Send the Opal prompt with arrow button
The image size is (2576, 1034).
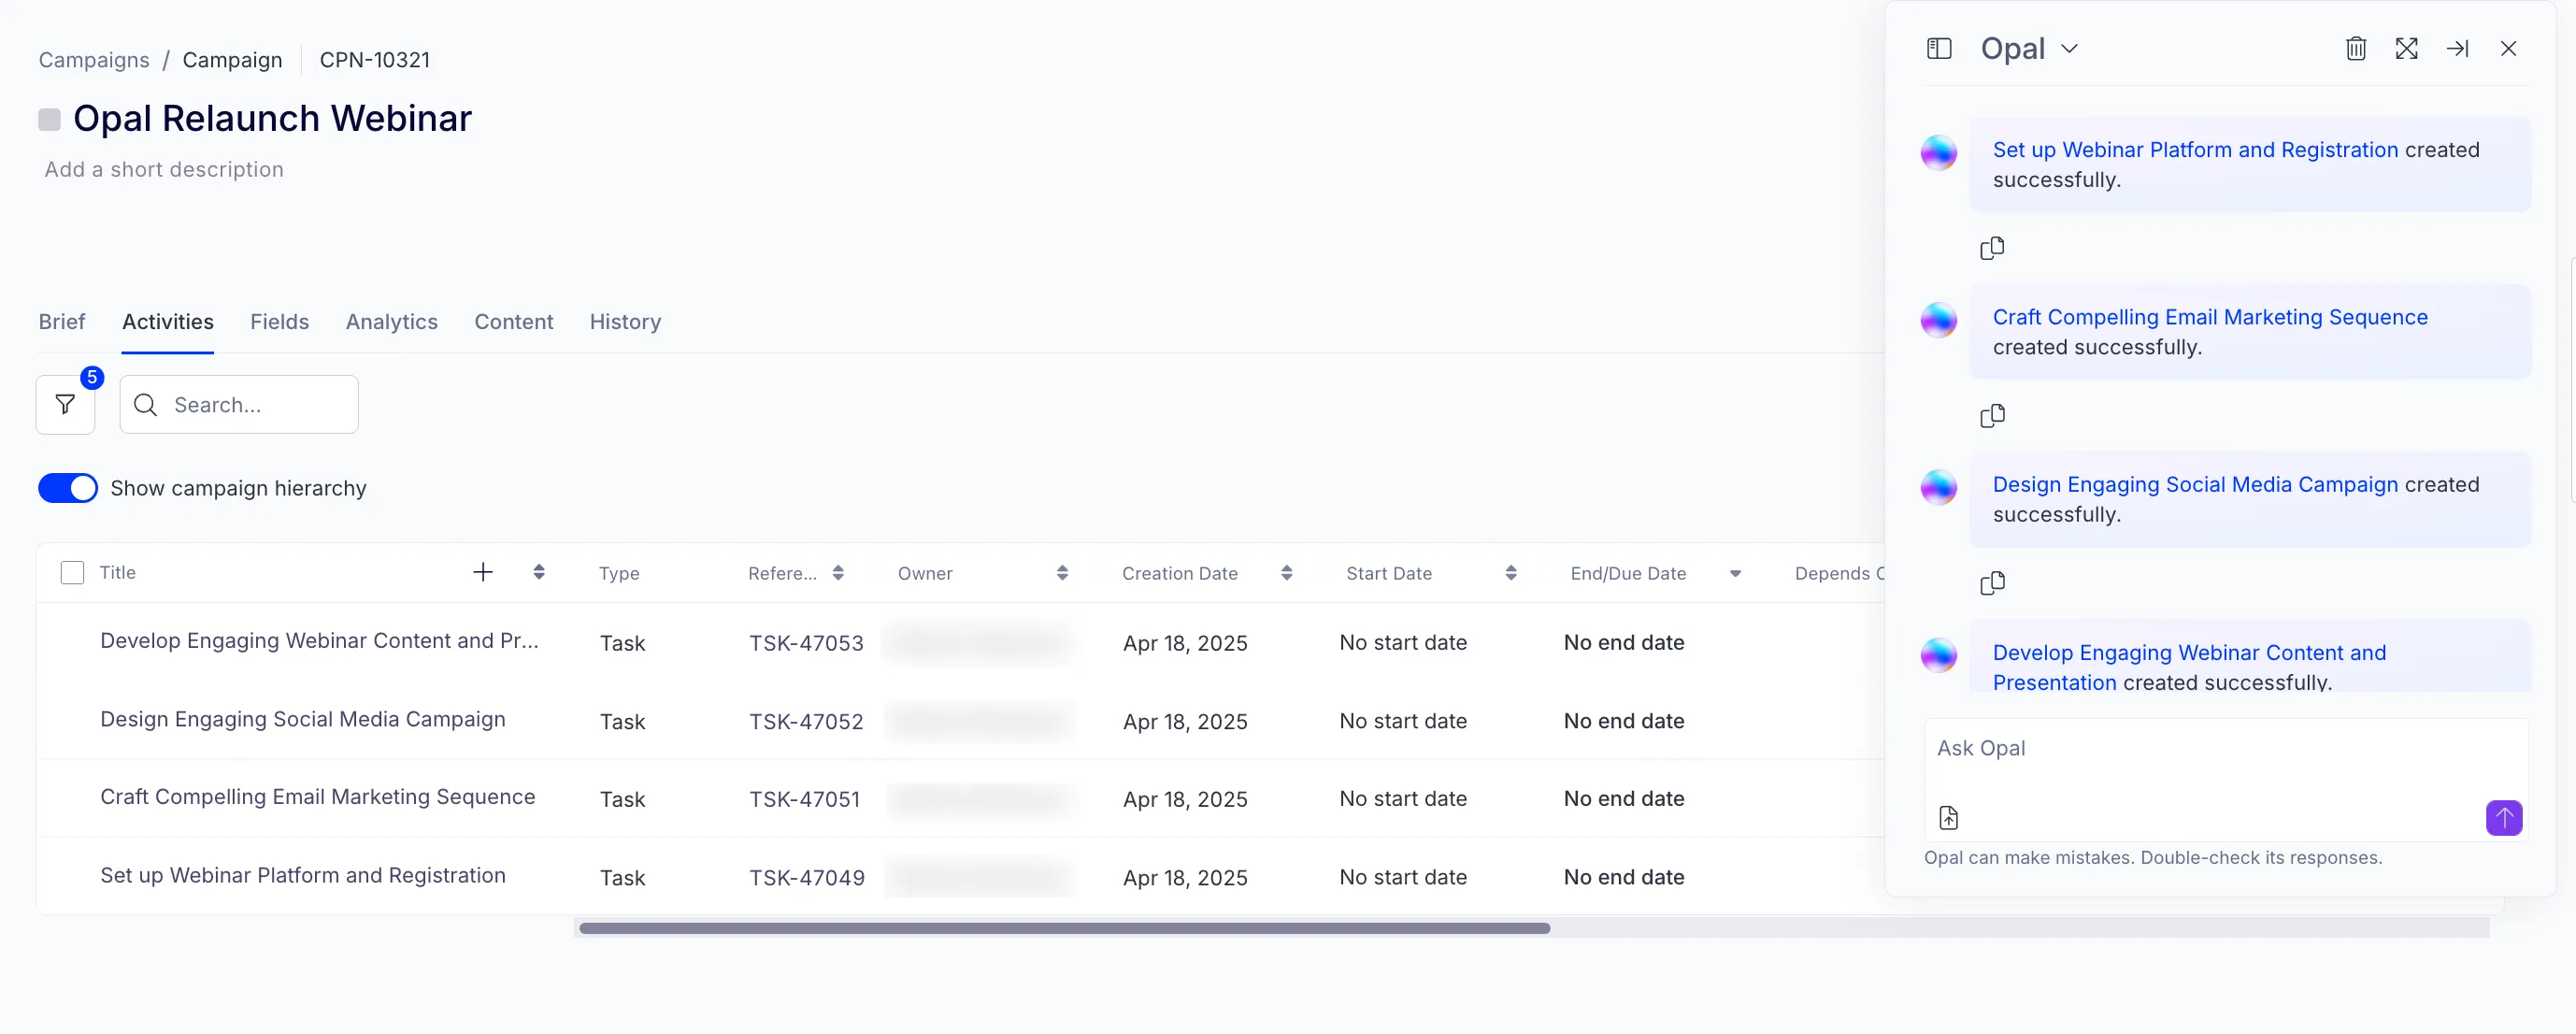(x=2504, y=818)
